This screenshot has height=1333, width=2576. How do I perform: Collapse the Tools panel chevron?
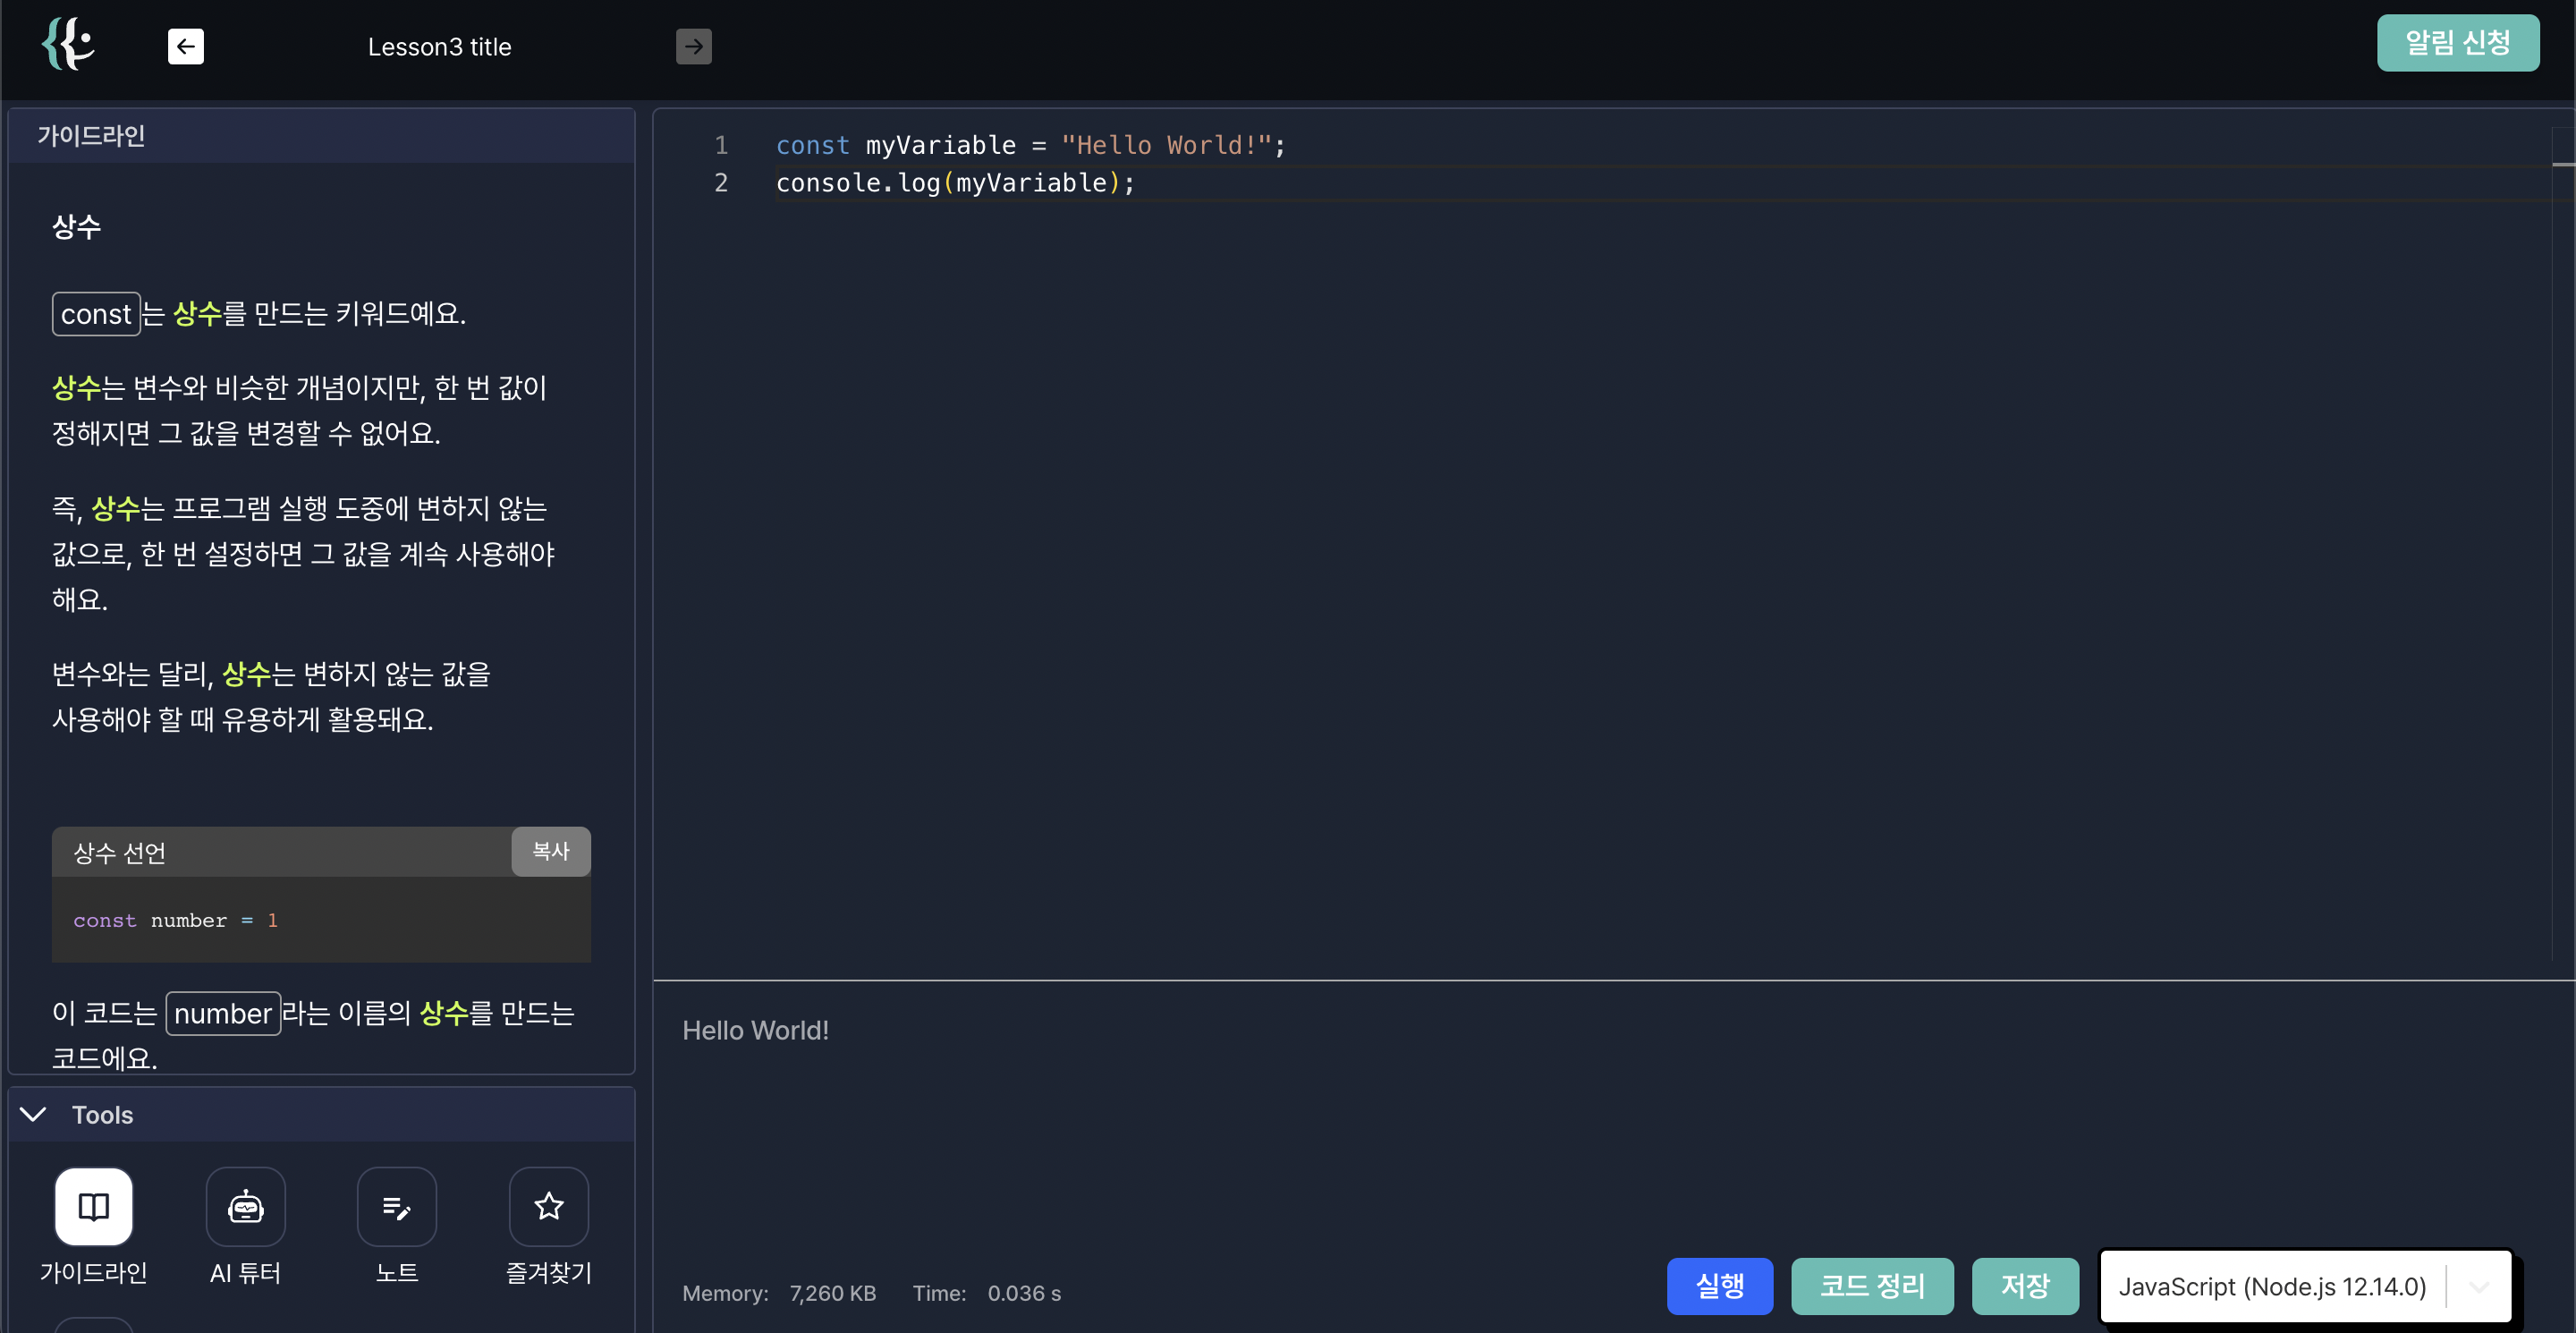[x=33, y=1114]
